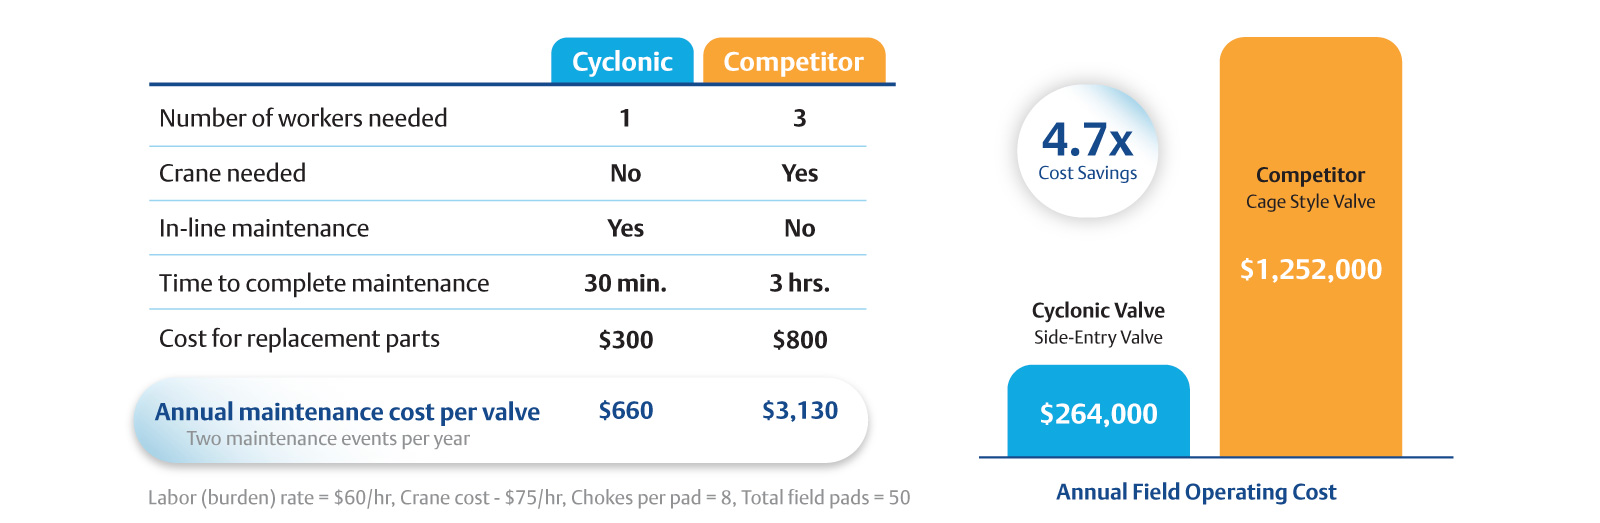
Task: Click the In-line maintenance row label
Action: click(x=264, y=228)
